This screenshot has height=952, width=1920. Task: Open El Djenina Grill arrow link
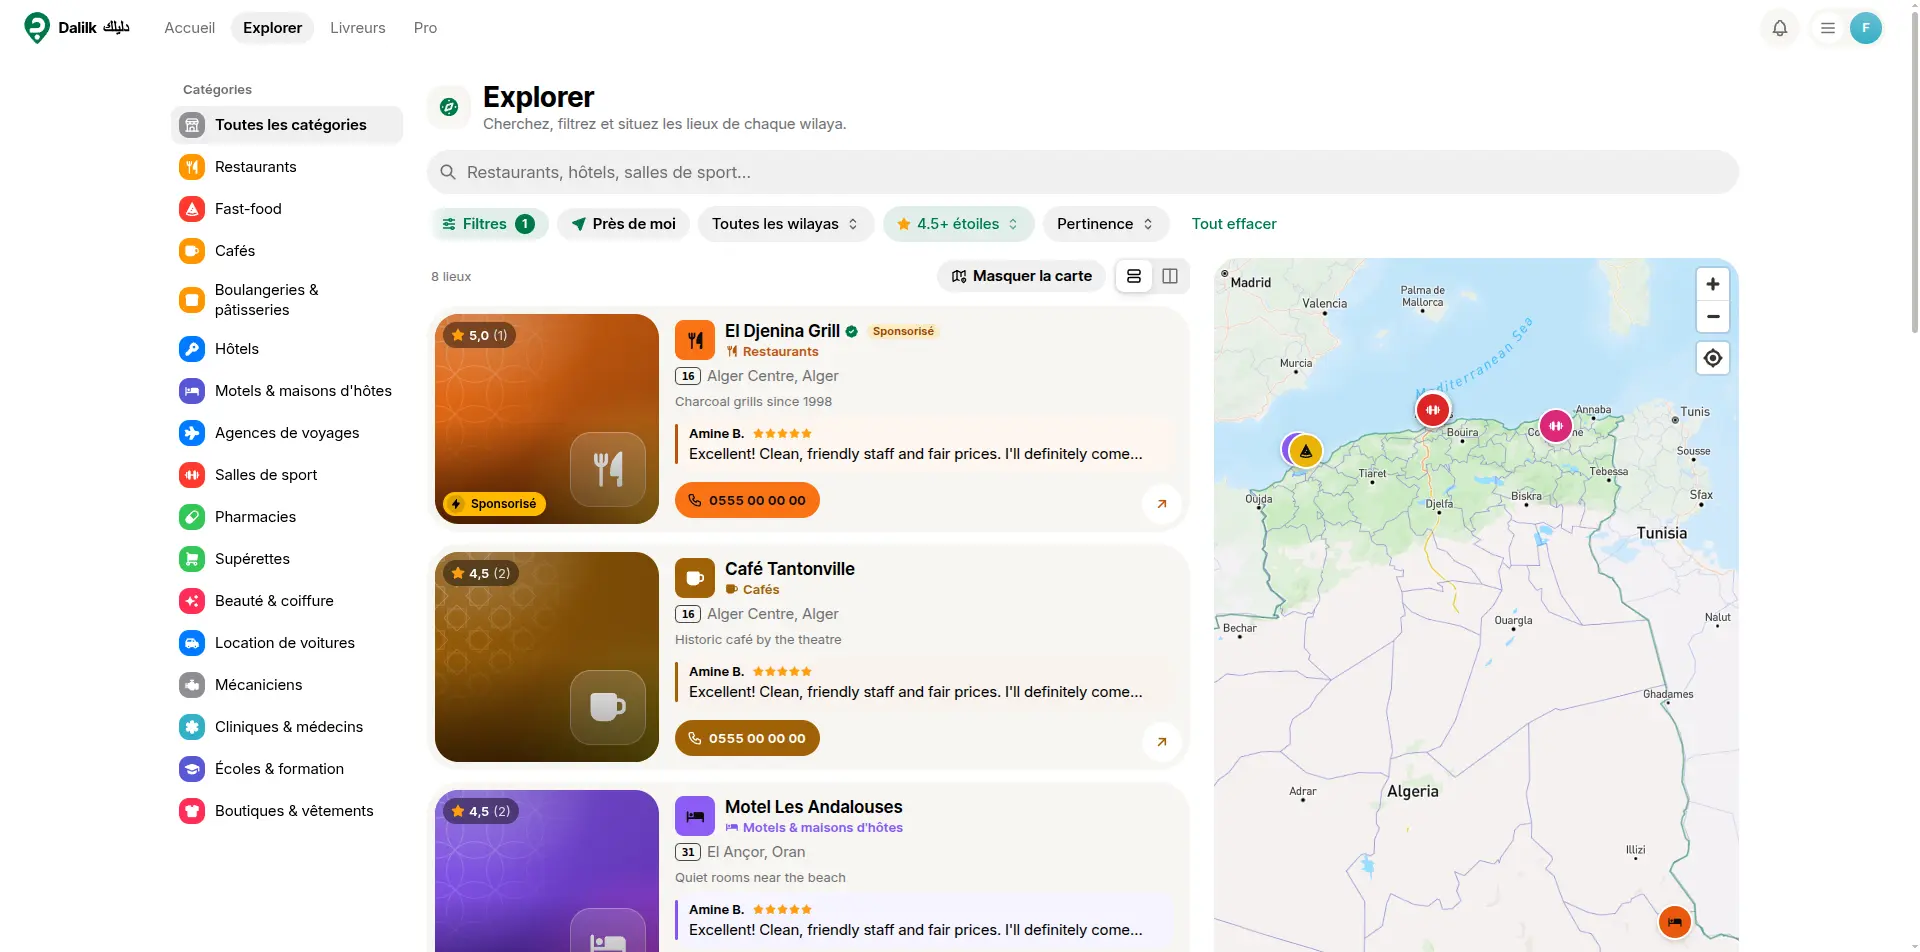1162,504
